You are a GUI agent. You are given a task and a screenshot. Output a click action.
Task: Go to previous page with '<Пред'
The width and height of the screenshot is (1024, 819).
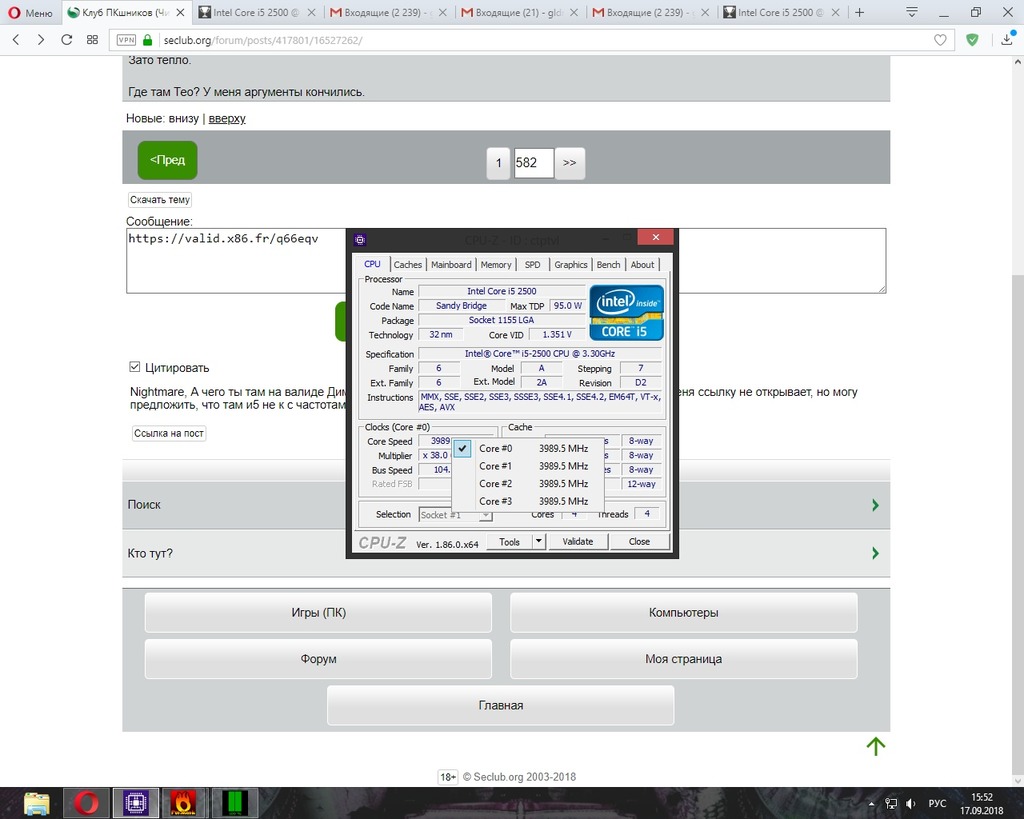167,160
